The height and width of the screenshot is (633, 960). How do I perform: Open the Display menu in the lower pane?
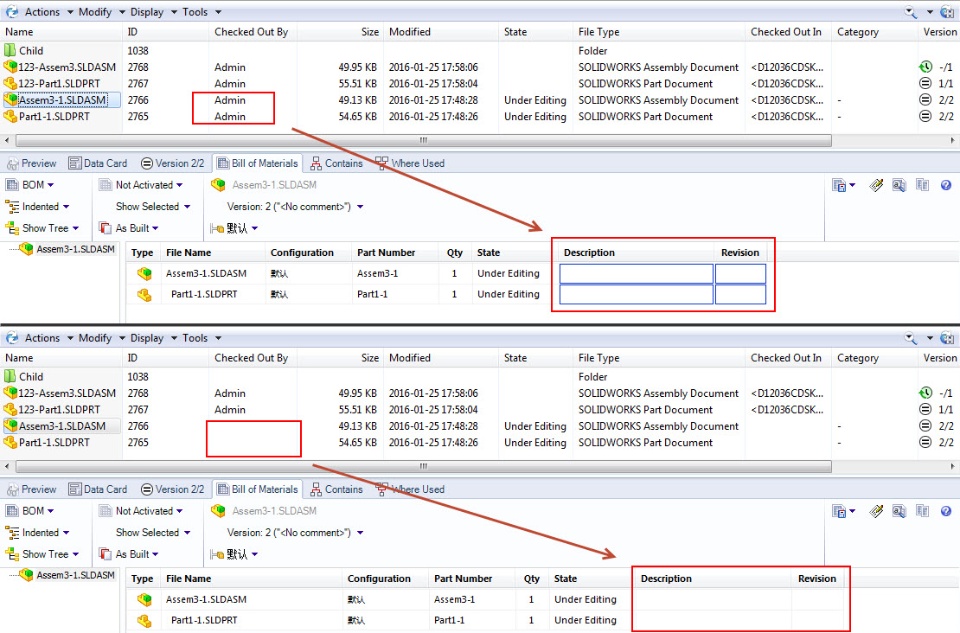(153, 338)
